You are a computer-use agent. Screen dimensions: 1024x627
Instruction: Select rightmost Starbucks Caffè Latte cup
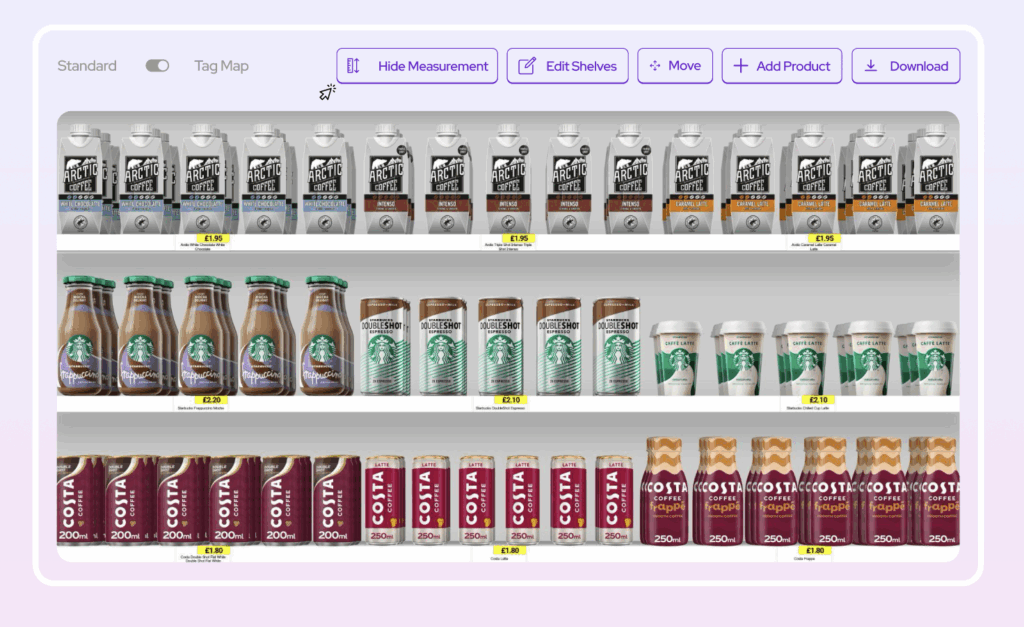click(x=935, y=357)
